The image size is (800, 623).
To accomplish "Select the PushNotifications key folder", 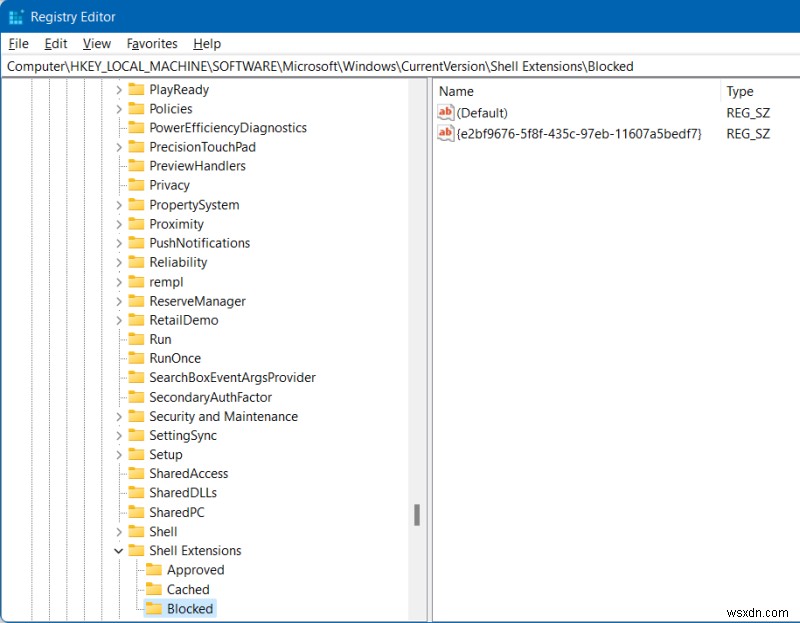I will point(199,243).
